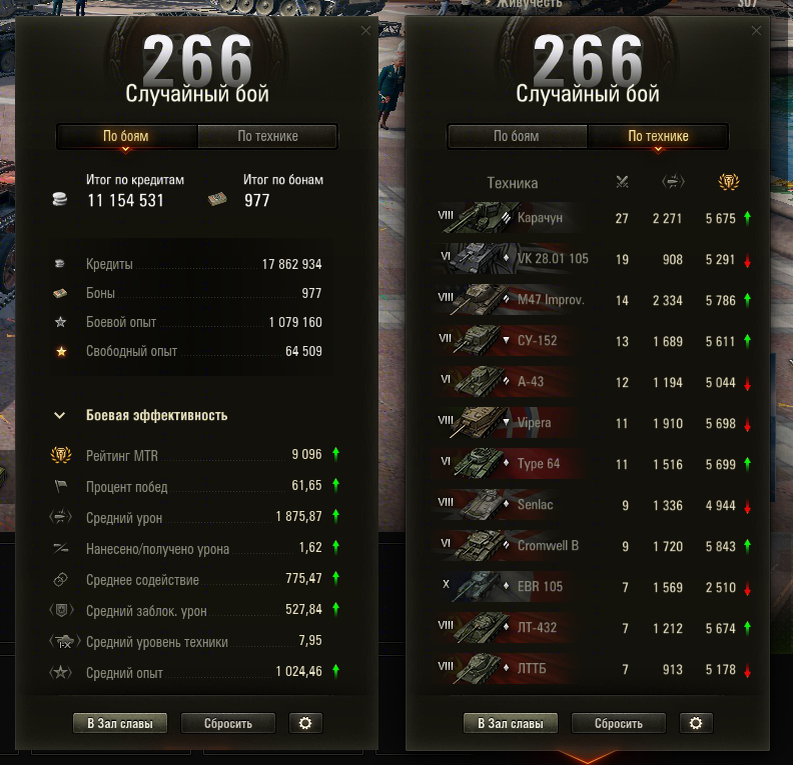Collapse the Боевая эффективность section
The width and height of the screenshot is (793, 765).
point(60,416)
